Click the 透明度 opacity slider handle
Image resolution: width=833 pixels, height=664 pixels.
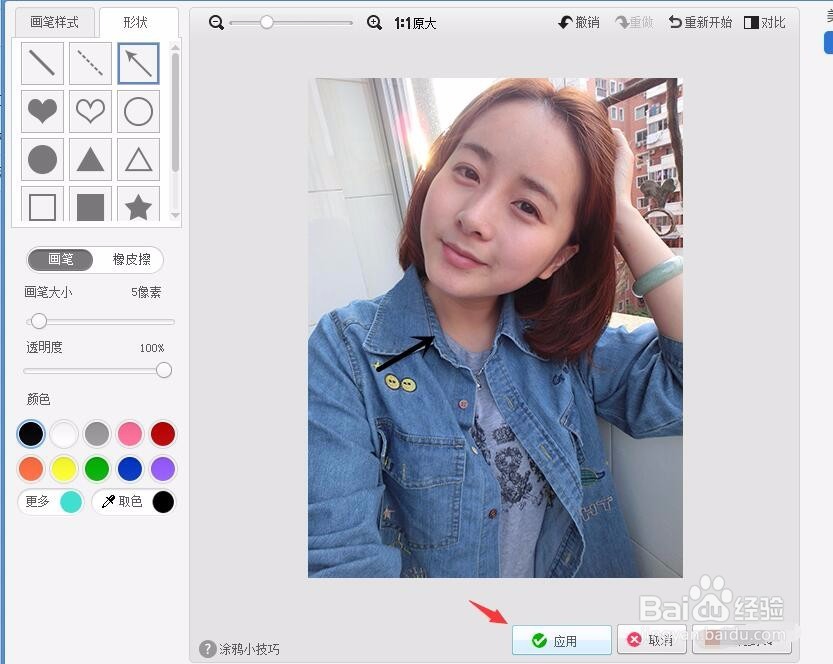point(164,370)
